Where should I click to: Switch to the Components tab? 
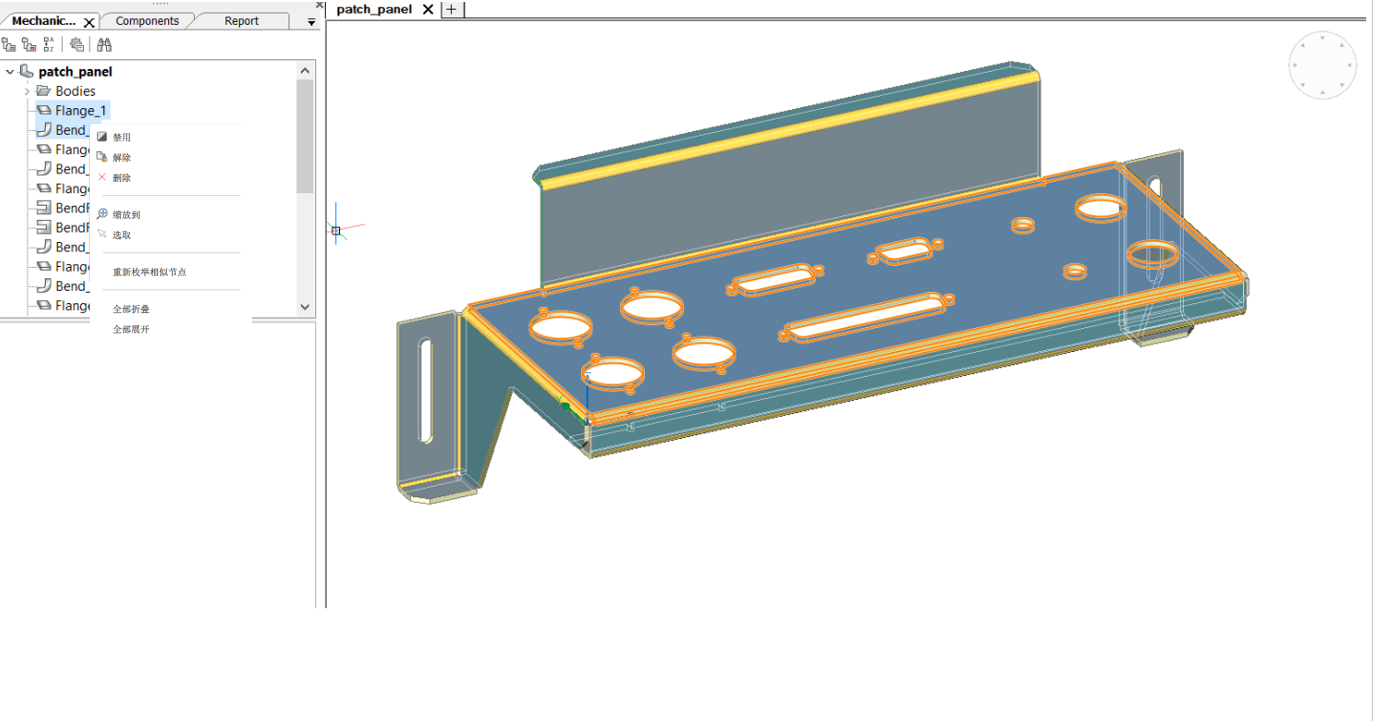tap(147, 21)
